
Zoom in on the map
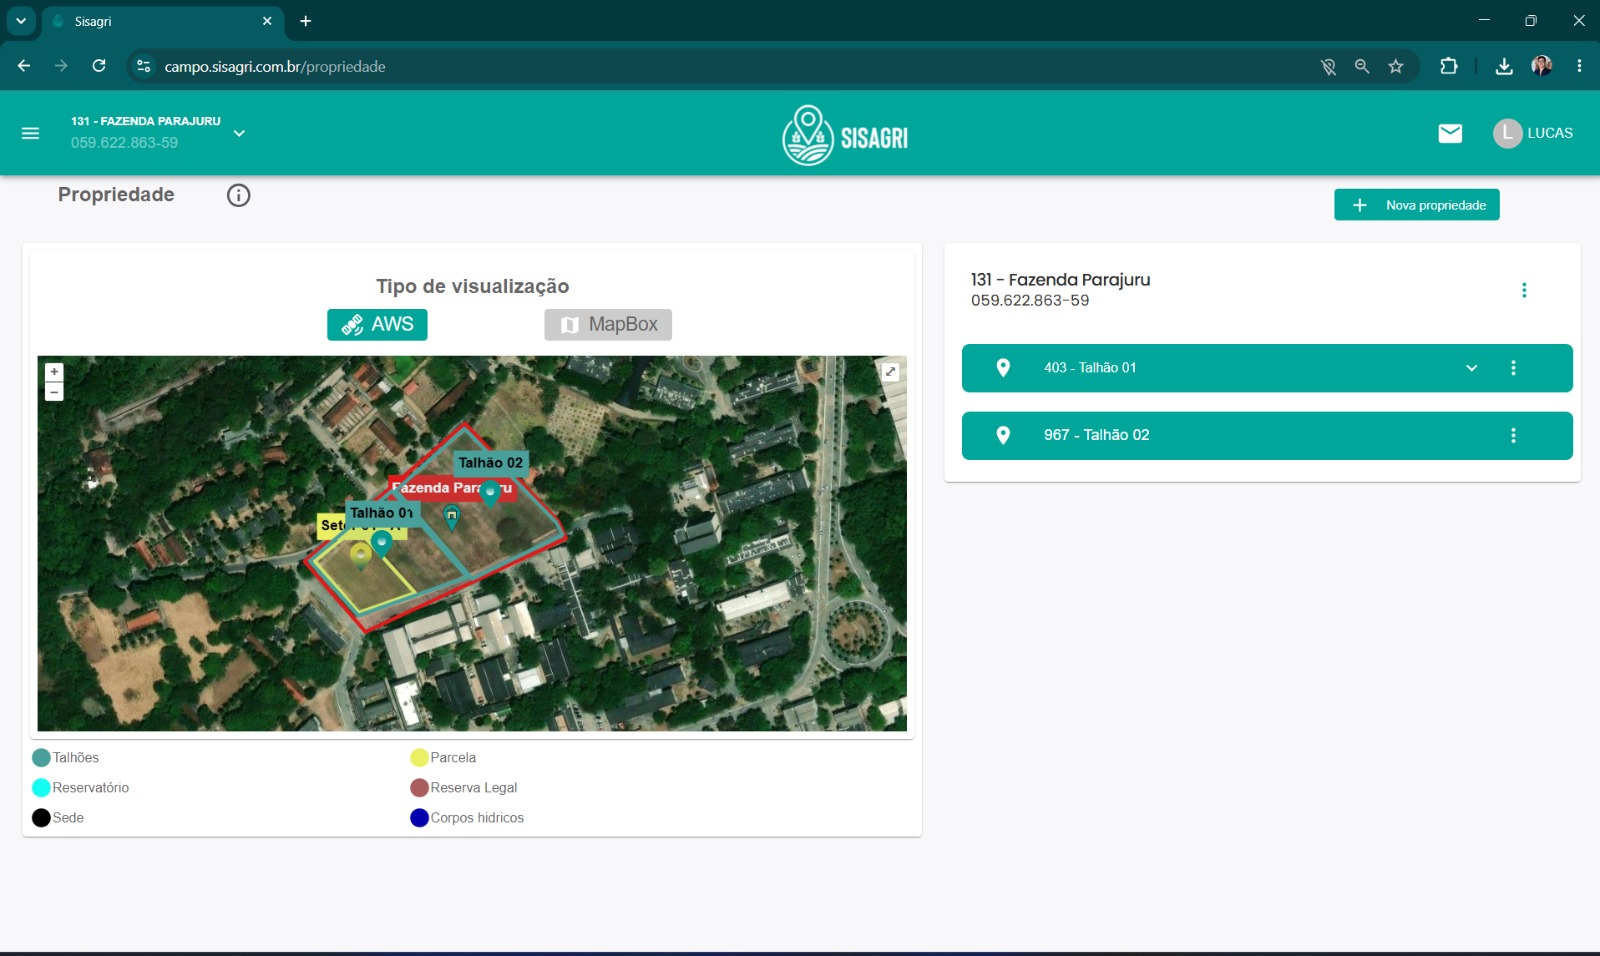click(54, 372)
